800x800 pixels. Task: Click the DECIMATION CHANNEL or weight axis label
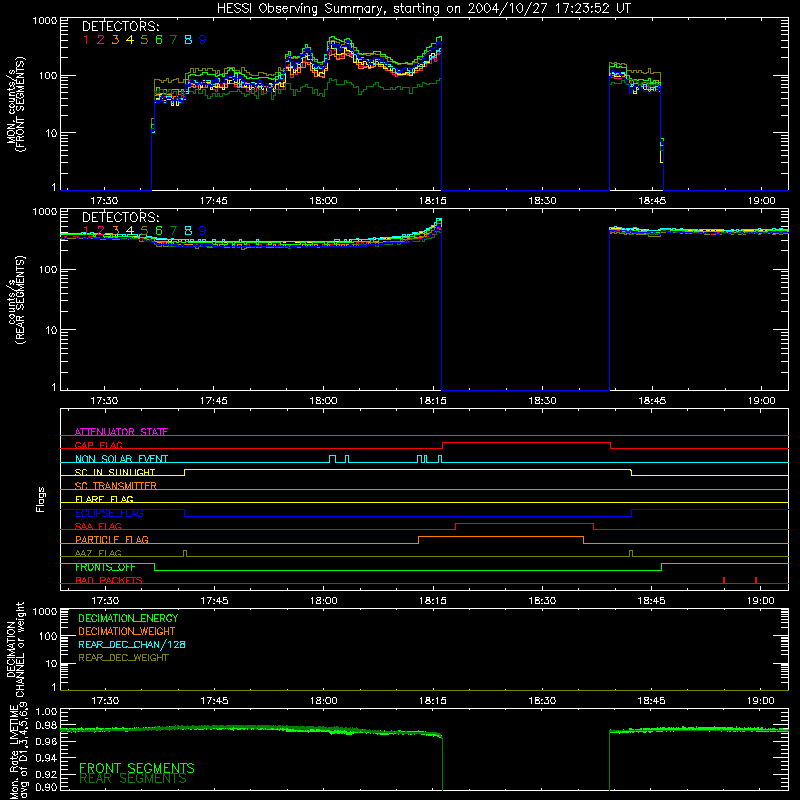pyautogui.click(x=16, y=649)
